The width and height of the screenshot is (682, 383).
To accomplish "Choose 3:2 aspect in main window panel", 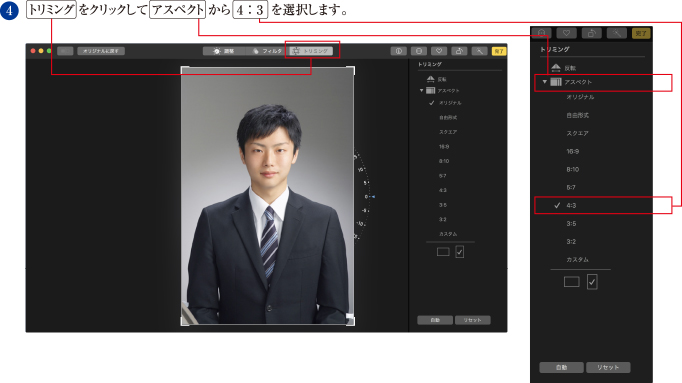I will point(442,219).
